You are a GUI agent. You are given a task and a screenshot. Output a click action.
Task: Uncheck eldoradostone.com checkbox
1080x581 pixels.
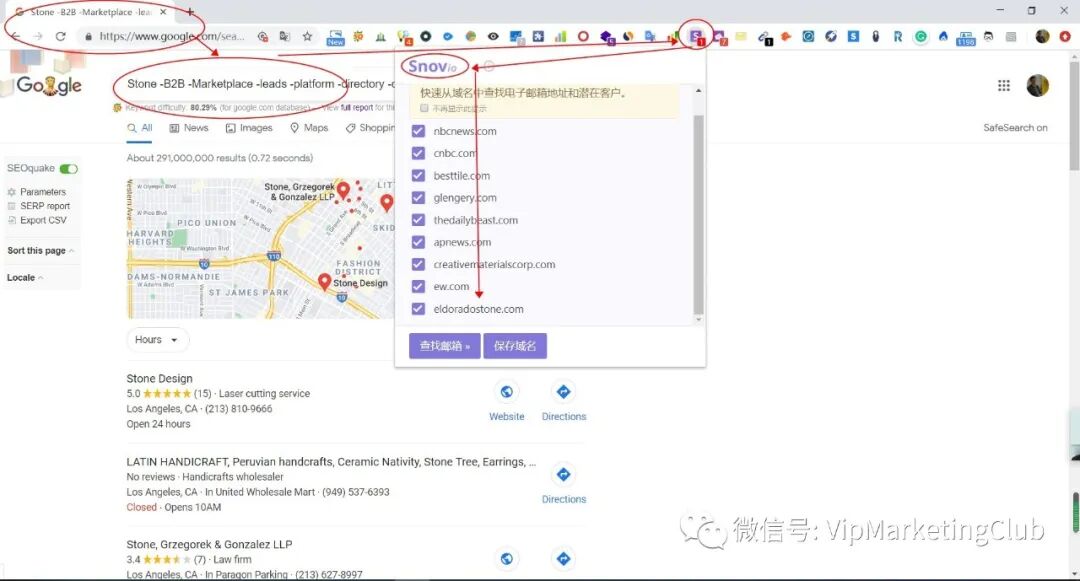click(x=418, y=308)
